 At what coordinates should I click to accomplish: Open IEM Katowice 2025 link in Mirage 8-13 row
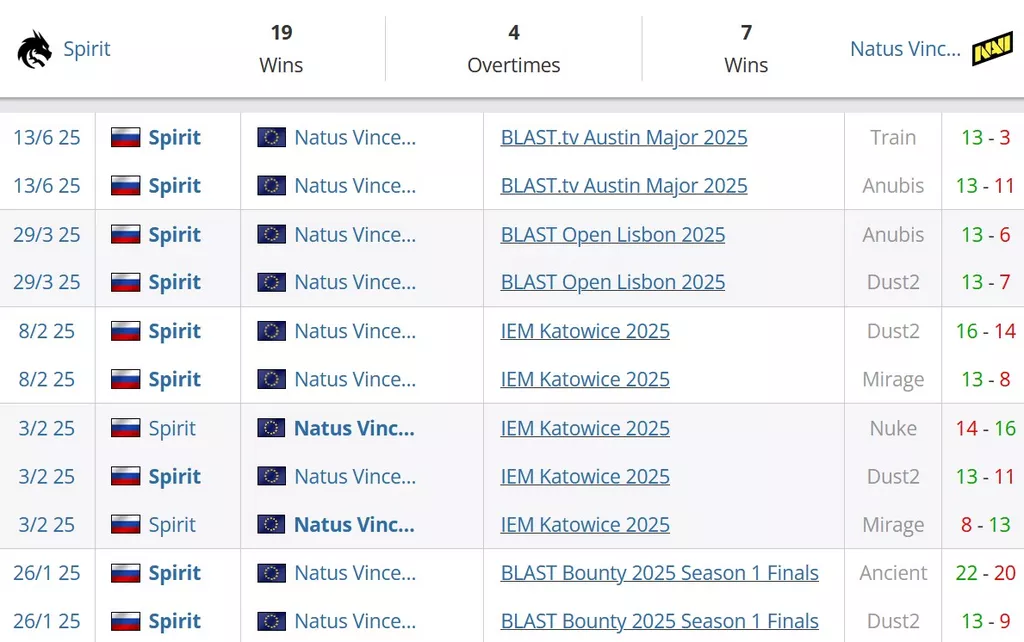585,524
